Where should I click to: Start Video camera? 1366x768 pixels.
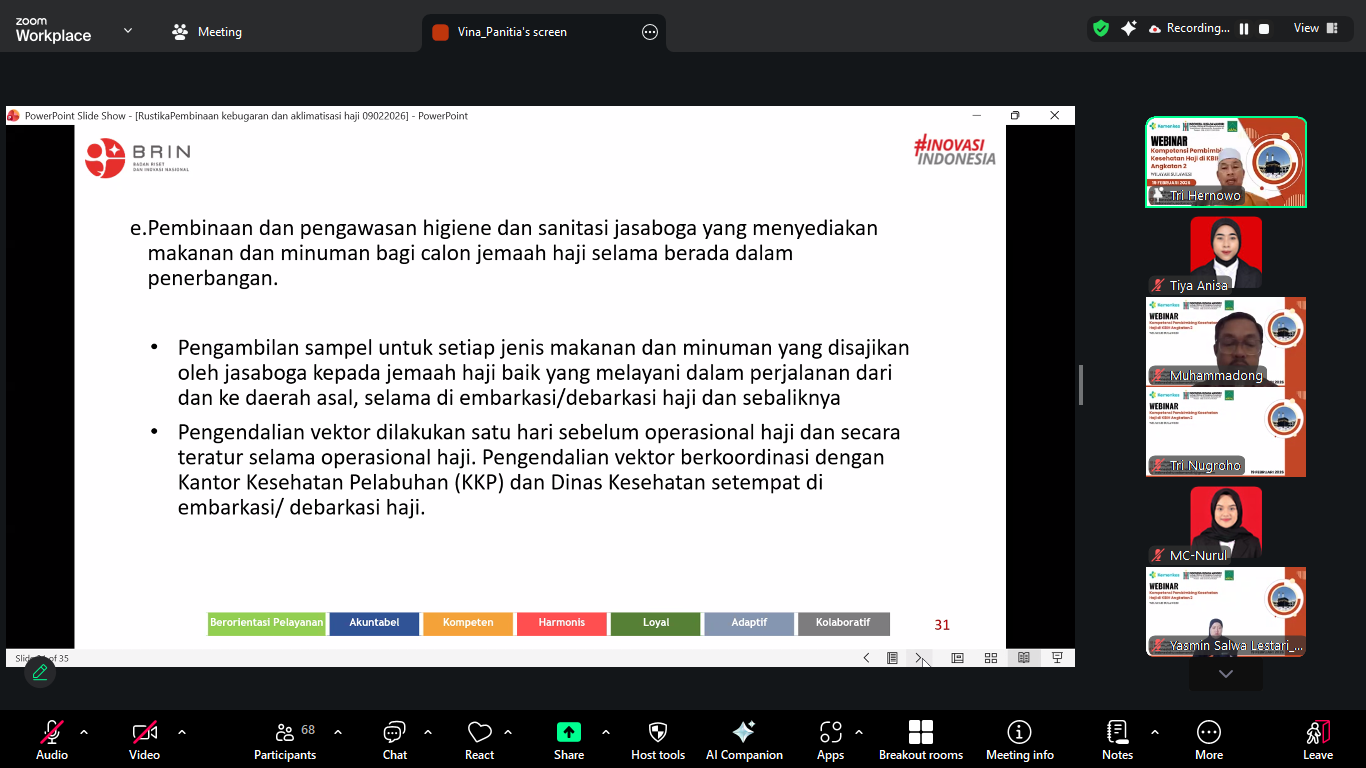(144, 740)
